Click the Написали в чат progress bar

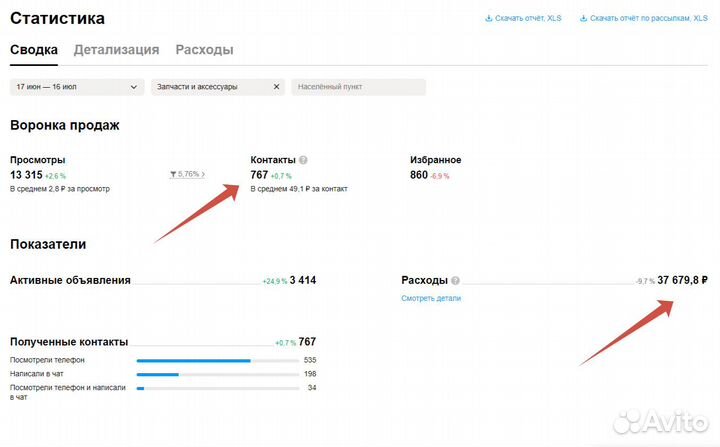[x=218, y=374]
